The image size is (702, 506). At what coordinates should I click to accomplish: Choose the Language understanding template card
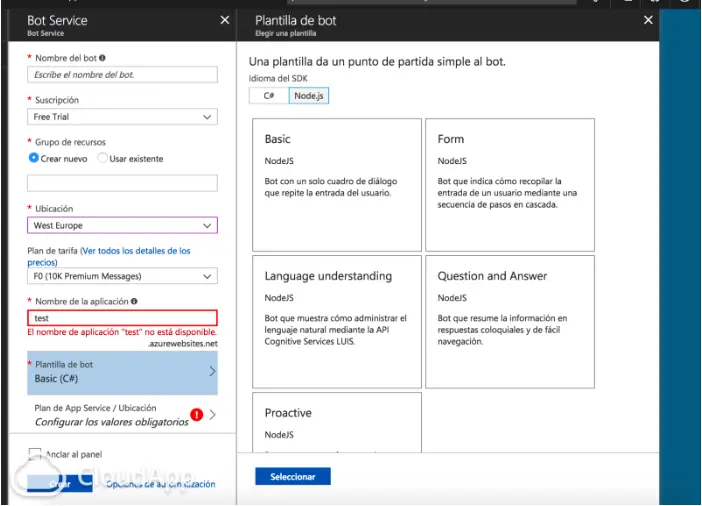tap(337, 322)
